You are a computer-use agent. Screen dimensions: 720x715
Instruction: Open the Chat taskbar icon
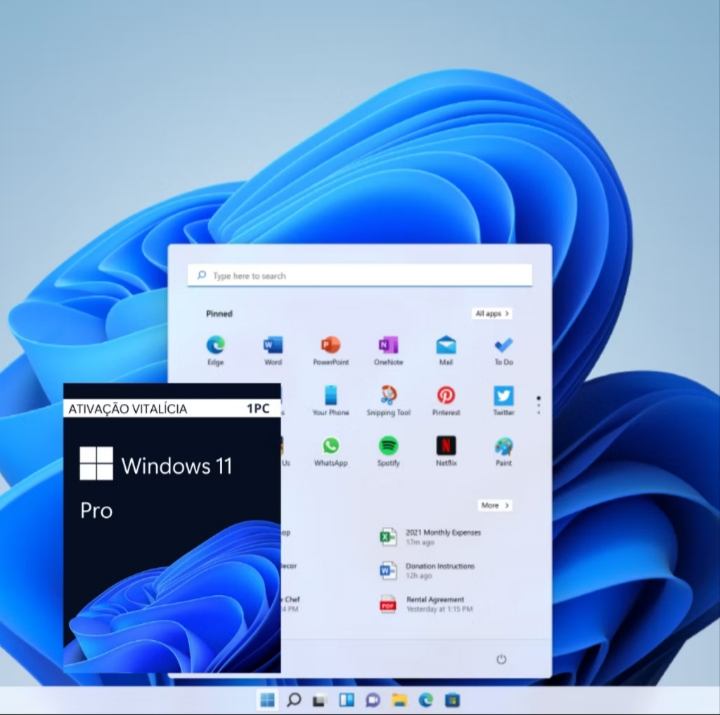click(x=373, y=700)
